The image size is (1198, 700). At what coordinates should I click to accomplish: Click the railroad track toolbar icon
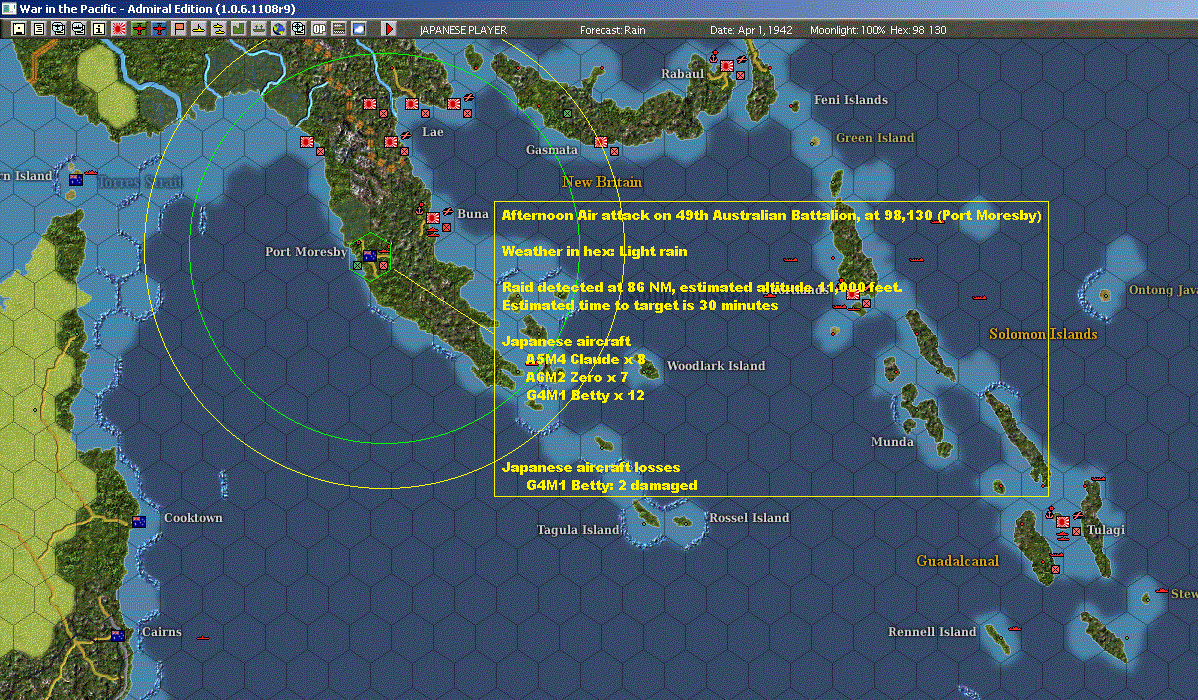tap(338, 29)
